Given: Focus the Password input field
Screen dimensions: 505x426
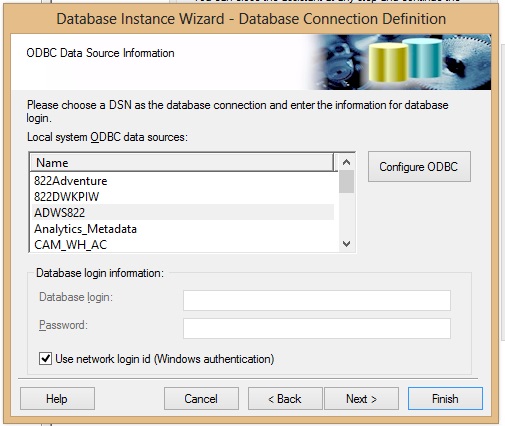Looking at the screenshot, I should [317, 328].
